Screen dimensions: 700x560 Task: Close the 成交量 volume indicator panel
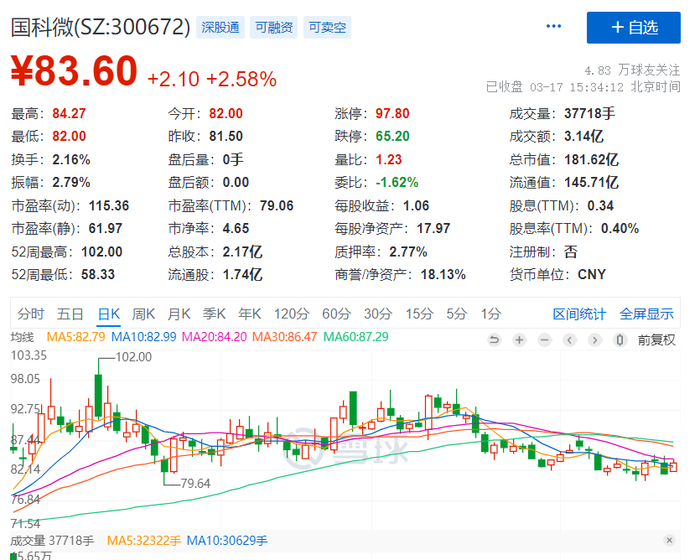[669, 540]
